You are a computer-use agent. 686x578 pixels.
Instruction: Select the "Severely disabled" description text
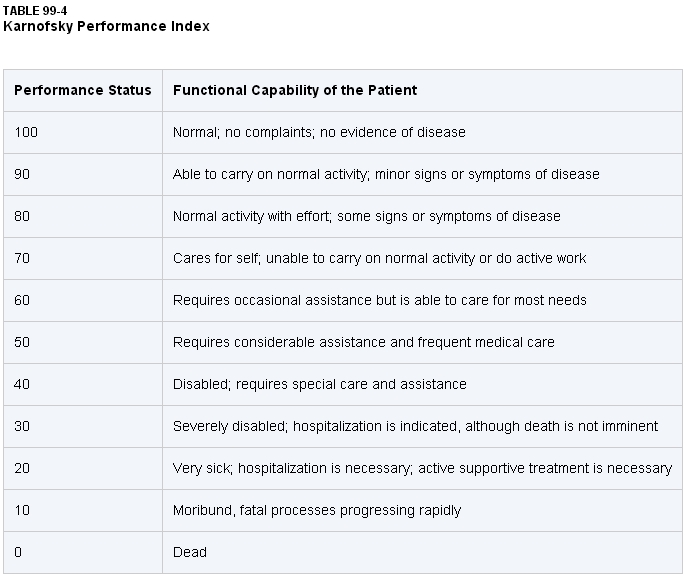tap(415, 426)
